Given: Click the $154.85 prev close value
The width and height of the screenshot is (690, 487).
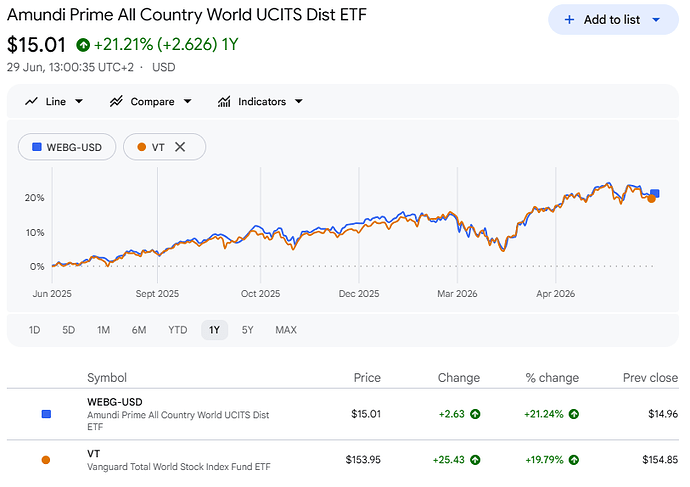Looking at the screenshot, I should pyautogui.click(x=660, y=460).
